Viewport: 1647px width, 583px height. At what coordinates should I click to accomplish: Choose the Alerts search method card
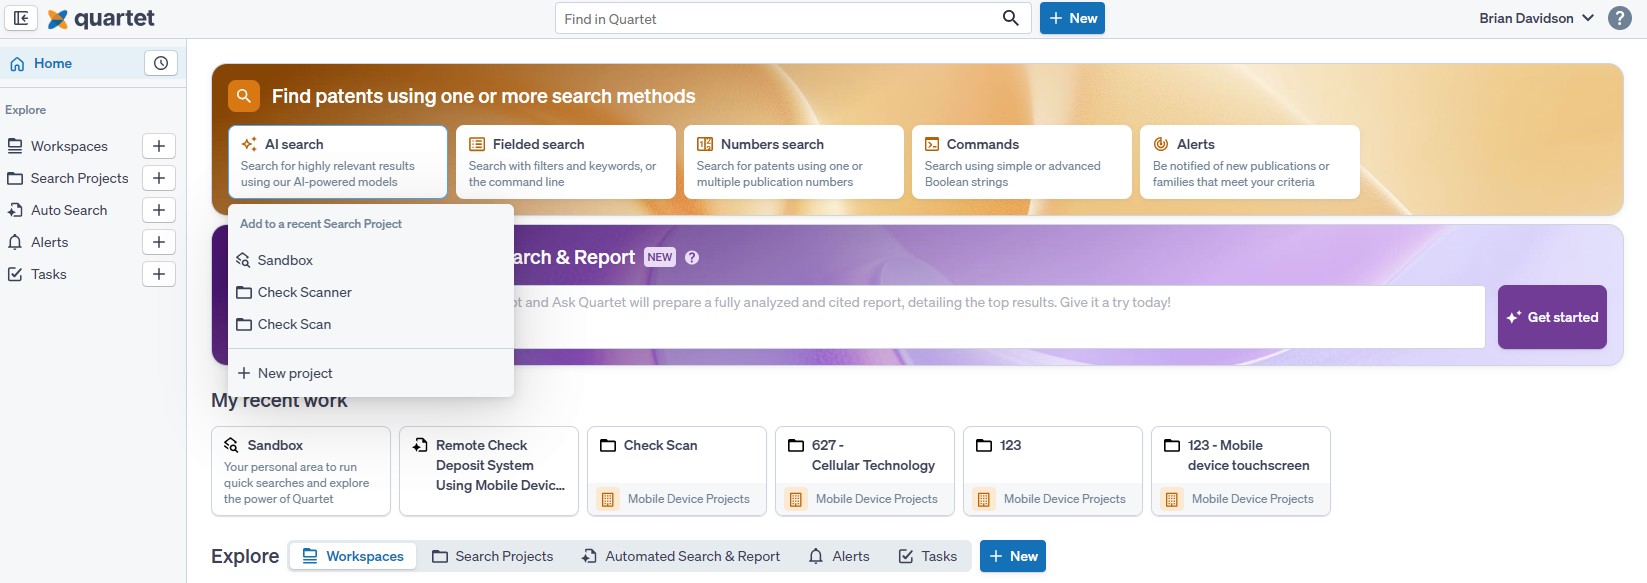coord(1250,162)
